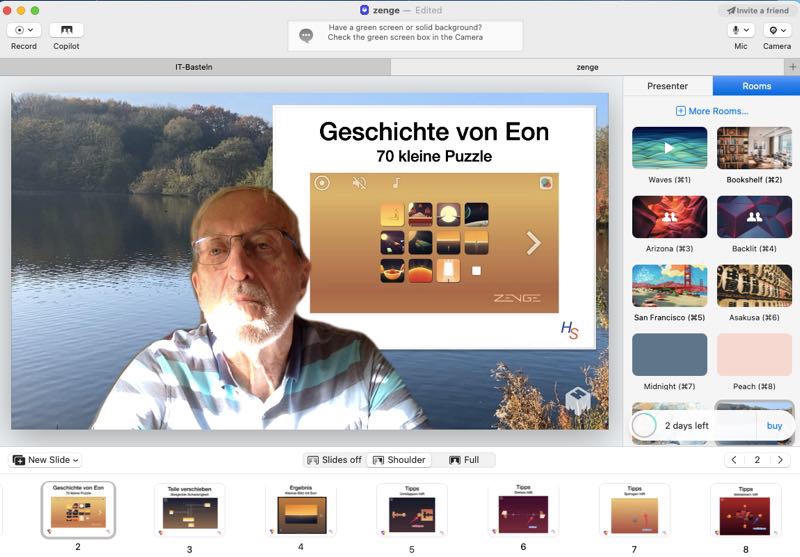800x557 pixels.
Task: Go to the previous slide arrow
Action: (734, 460)
